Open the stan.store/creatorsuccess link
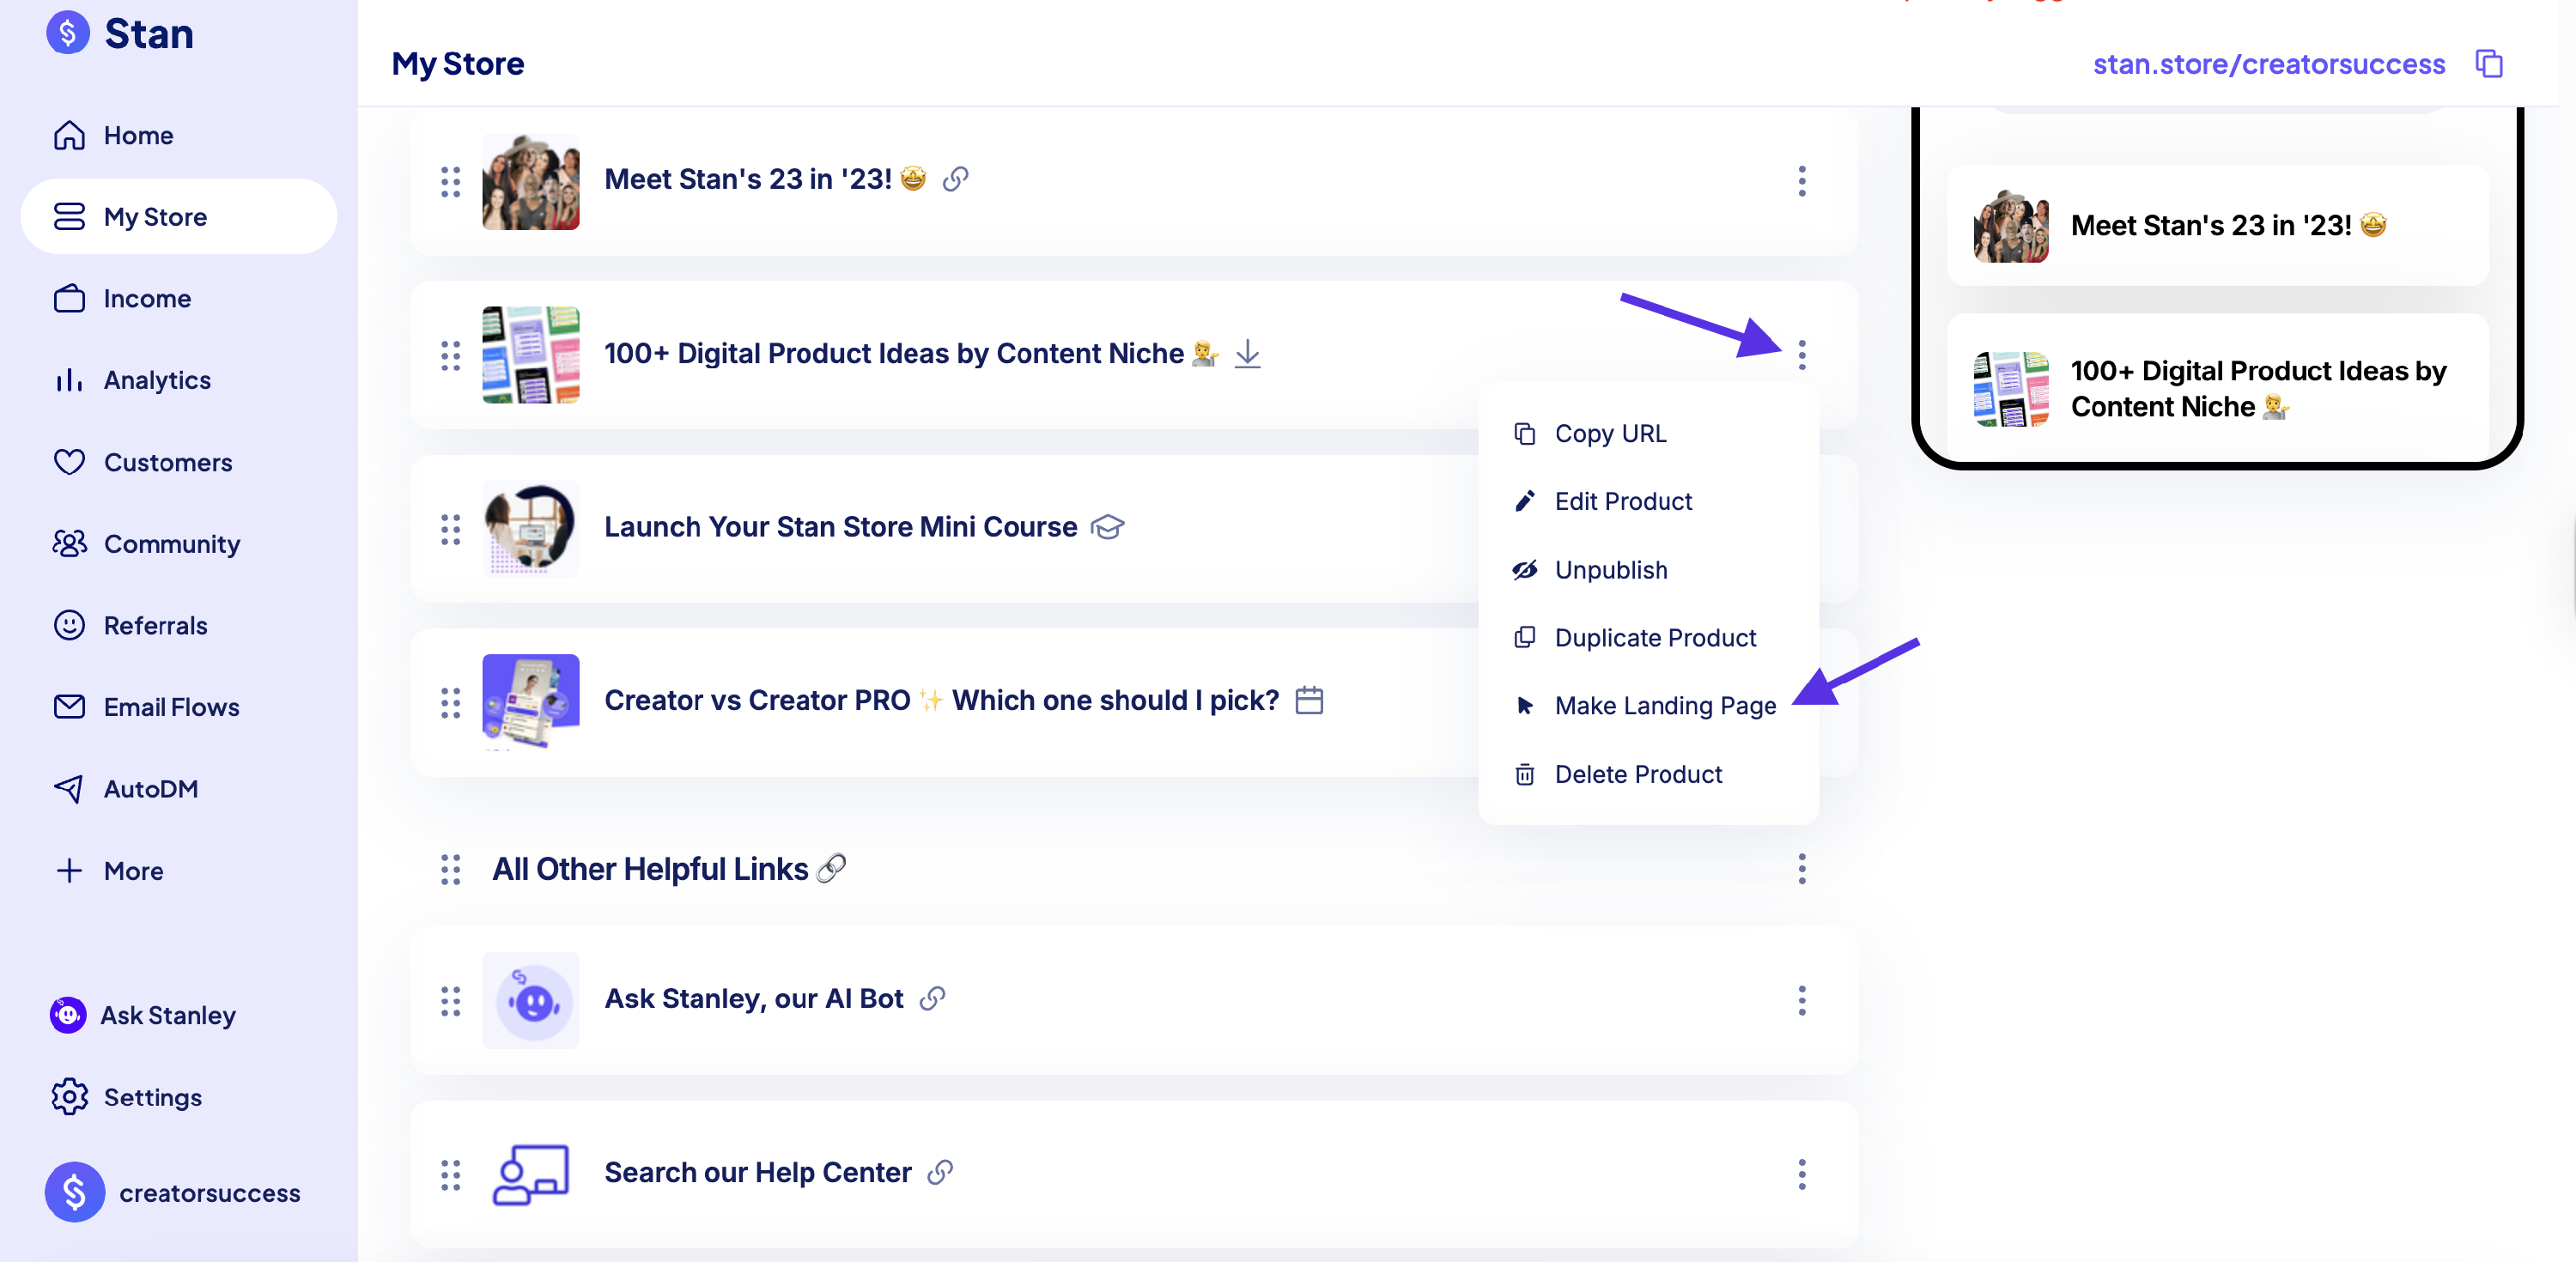 pos(2268,64)
